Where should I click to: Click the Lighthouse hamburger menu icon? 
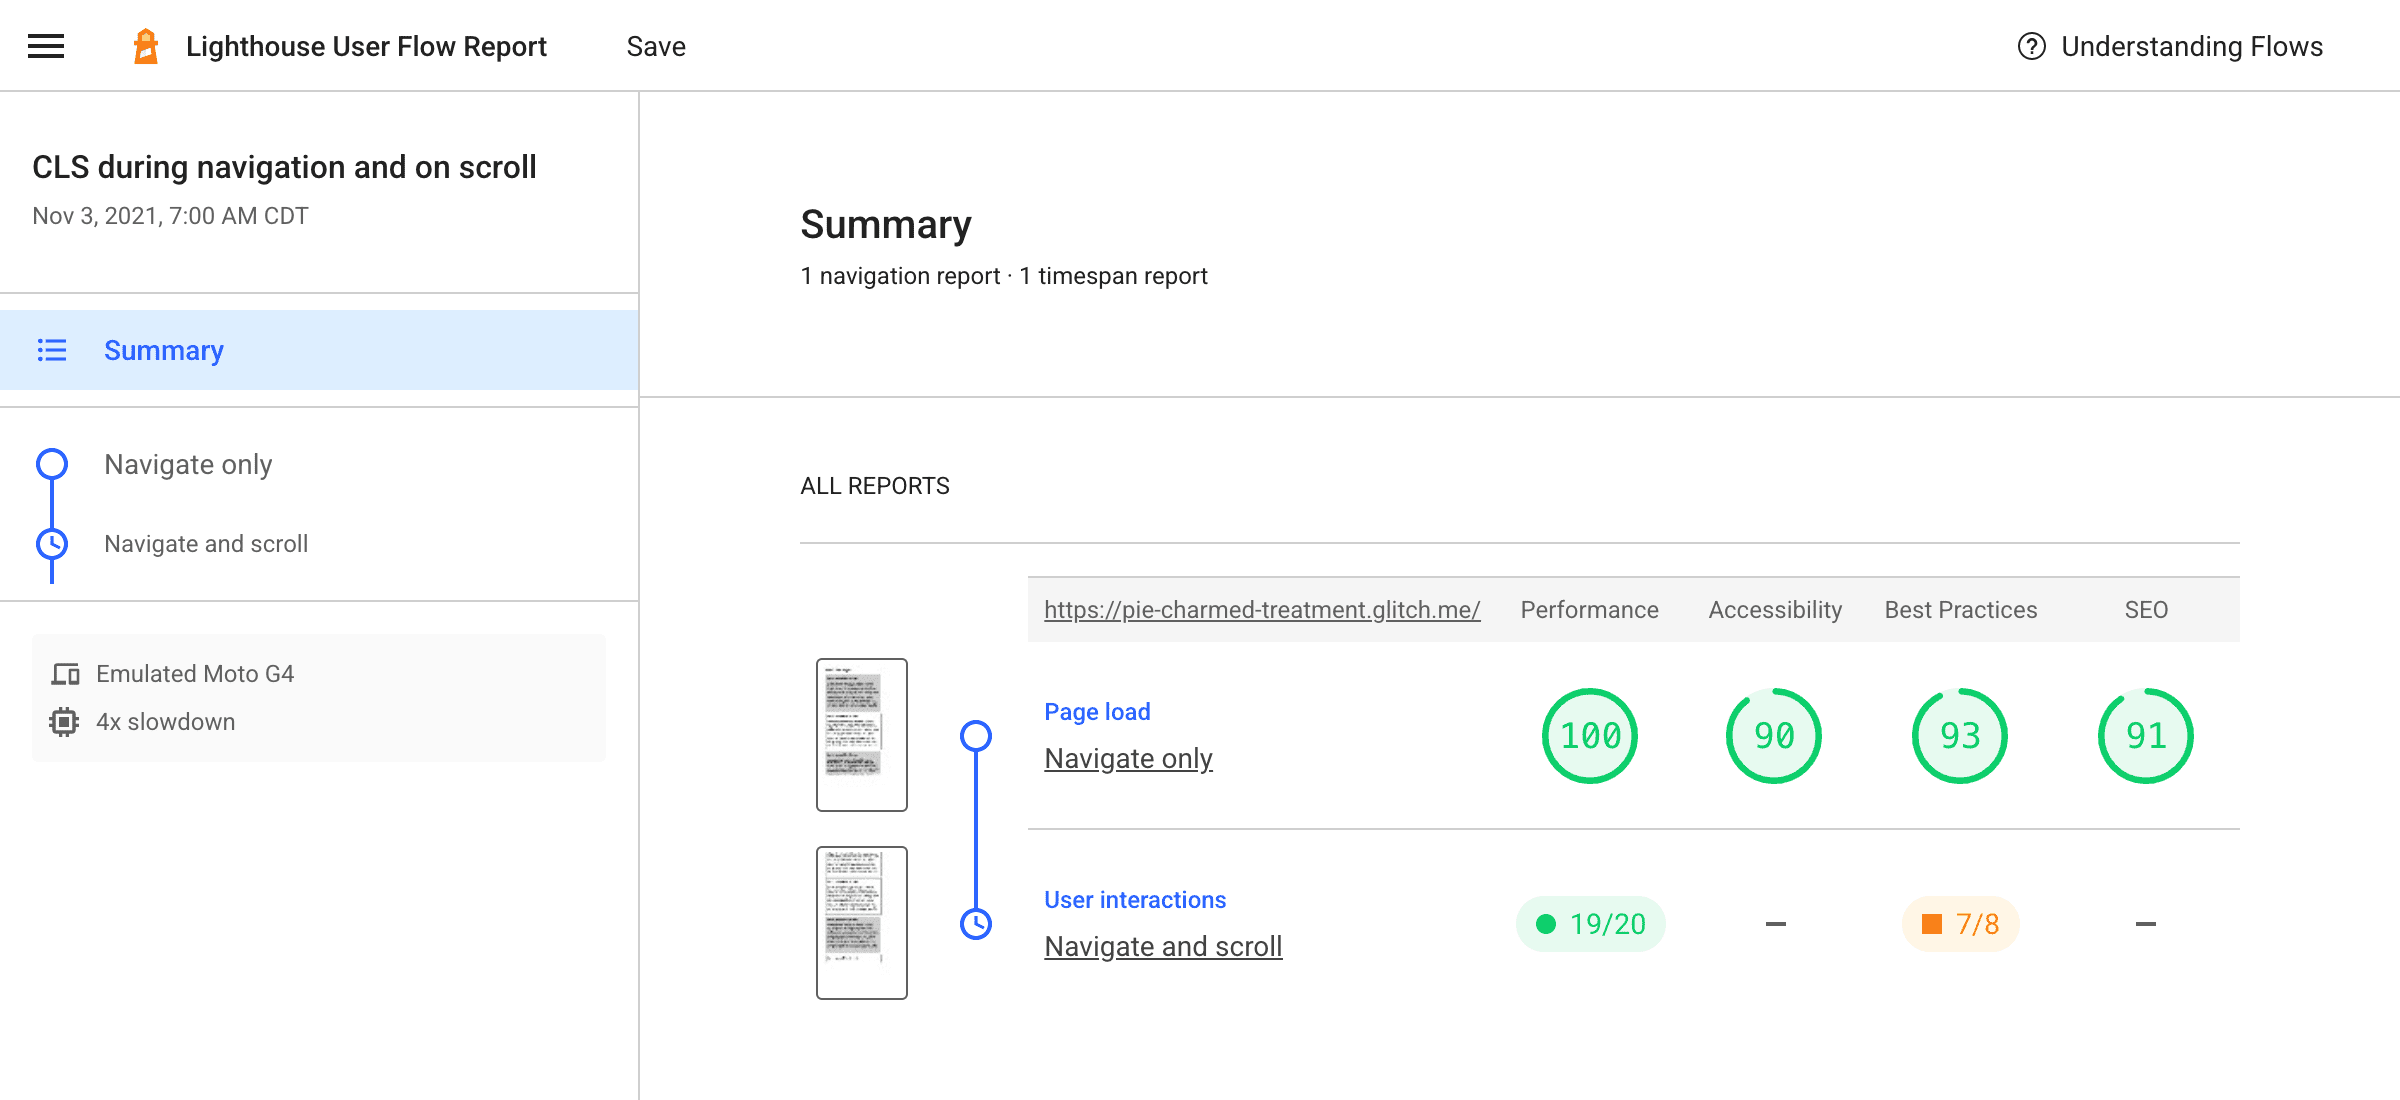pyautogui.click(x=46, y=44)
